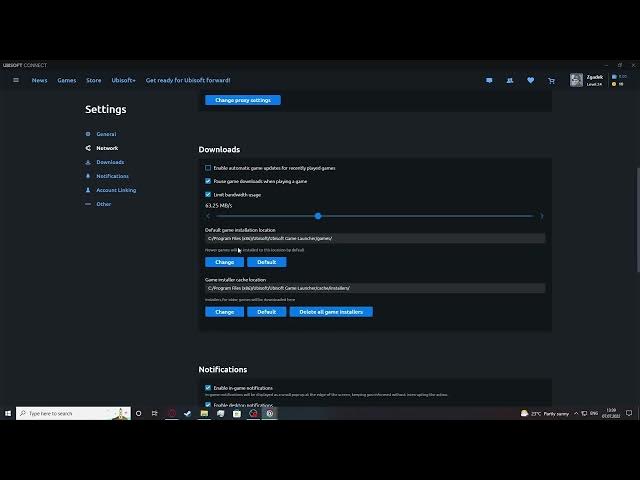This screenshot has height=480, width=640.
Task: Click the Change proxy settings button
Action: tap(243, 100)
